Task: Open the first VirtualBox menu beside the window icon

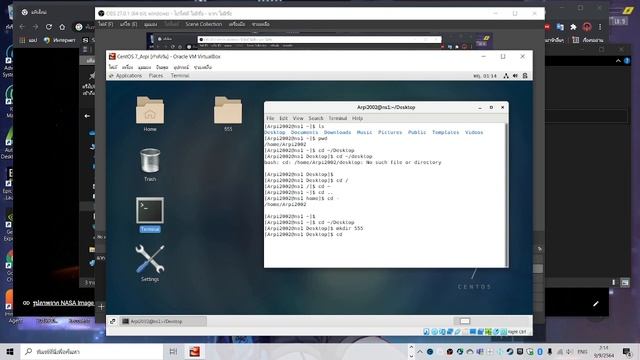Action: click(113, 67)
